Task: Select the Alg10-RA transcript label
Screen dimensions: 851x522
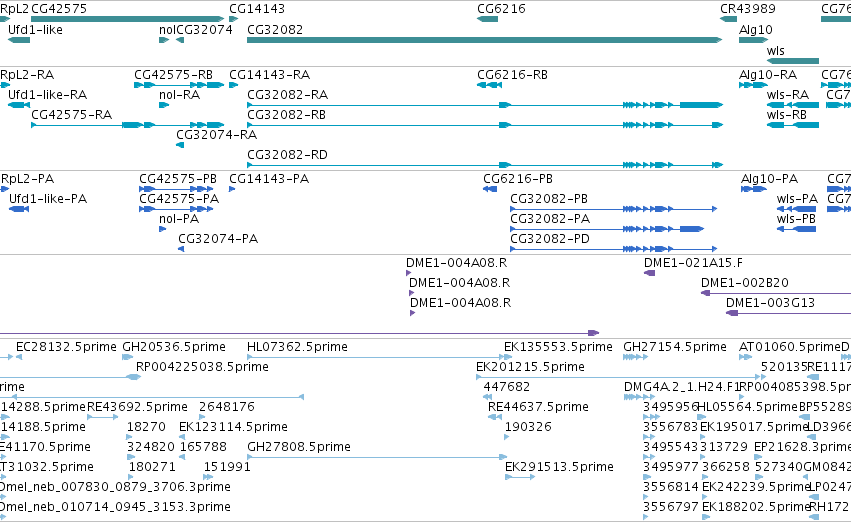Action: (768, 75)
